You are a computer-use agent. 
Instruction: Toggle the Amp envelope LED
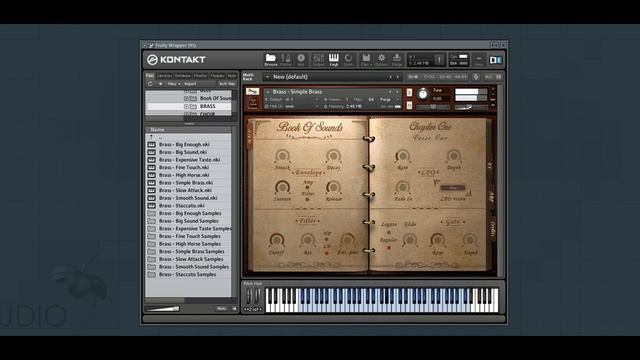click(x=307, y=187)
